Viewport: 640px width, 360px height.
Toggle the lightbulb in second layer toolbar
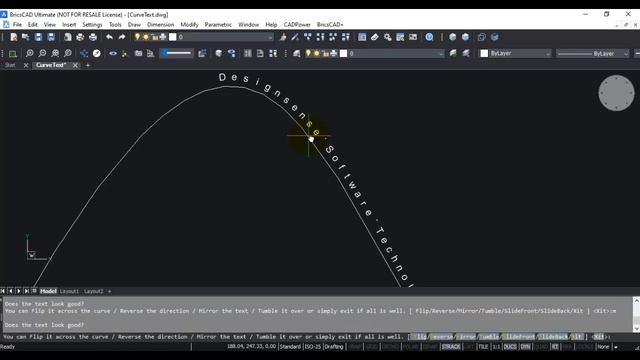click(x=308, y=53)
